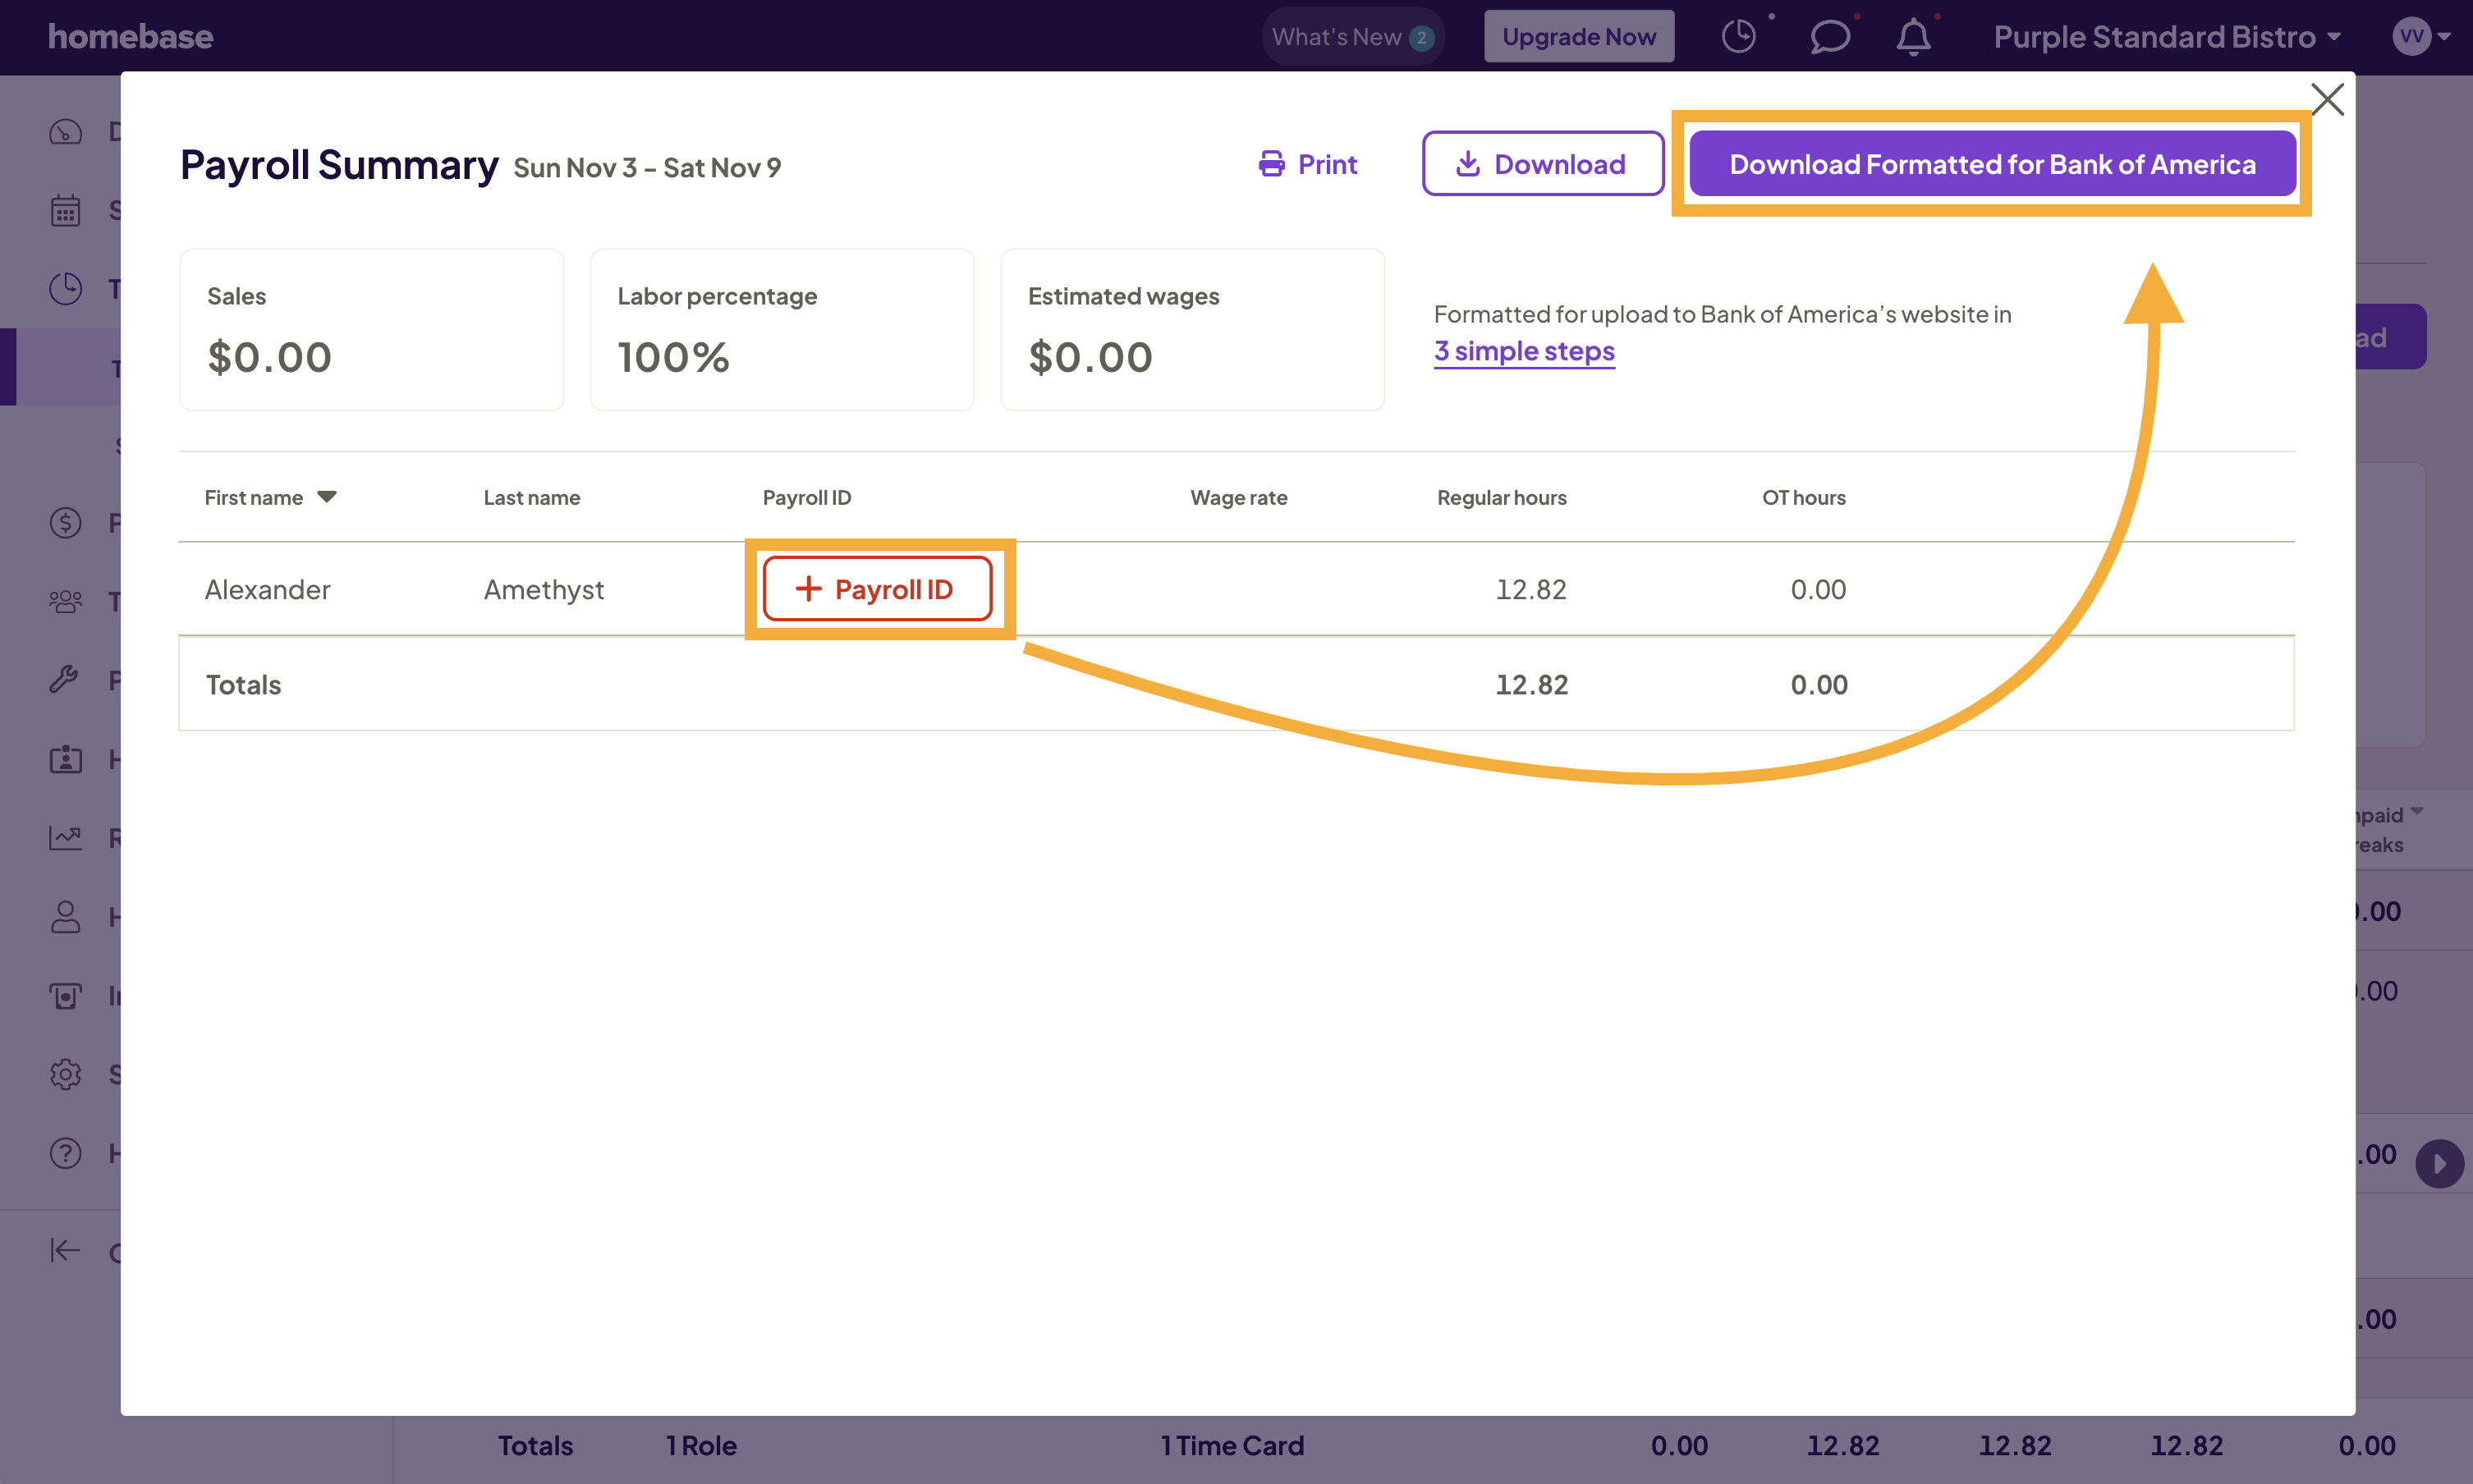The image size is (2473, 1484).
Task: Collapse the sidebar with arrow icon
Action: click(x=66, y=1250)
